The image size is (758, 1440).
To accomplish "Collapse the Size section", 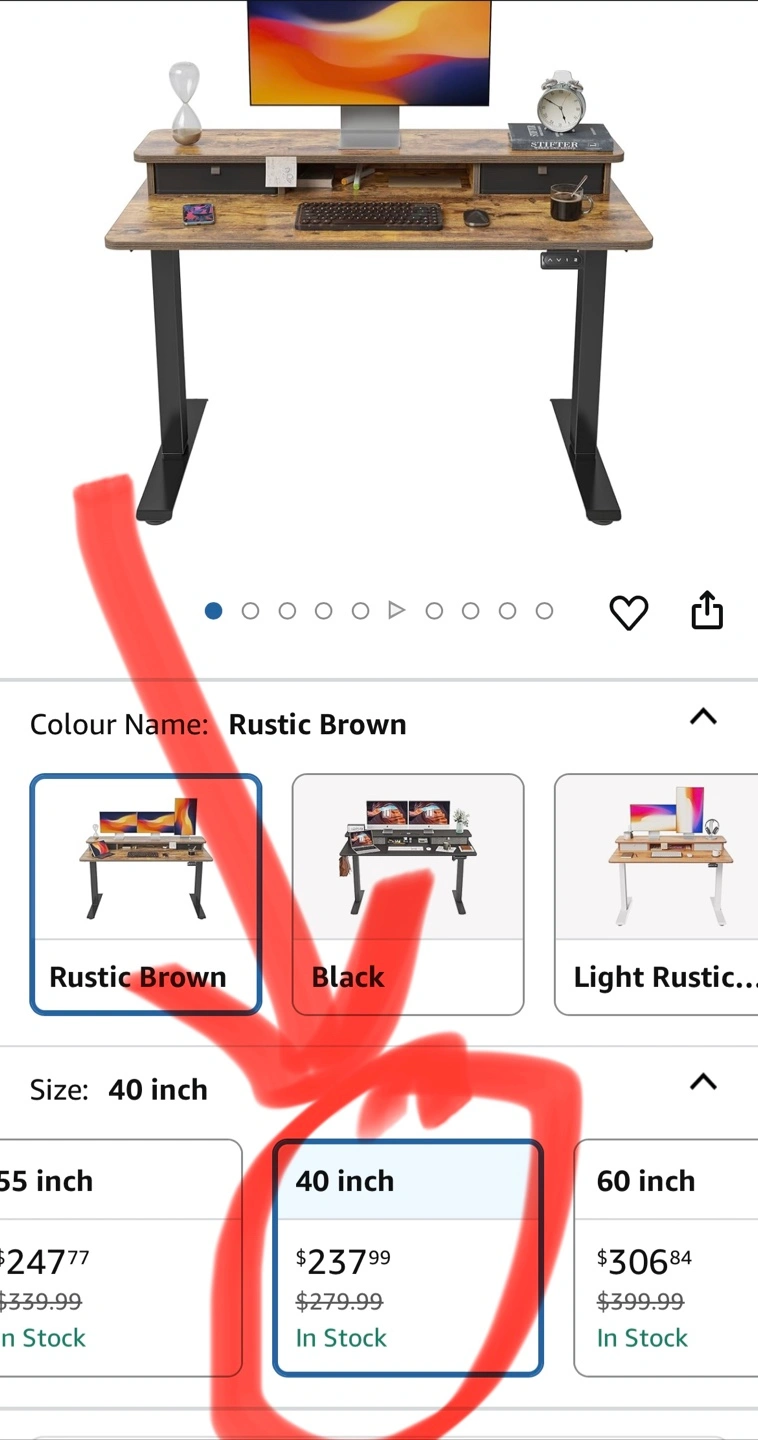I will pyautogui.click(x=704, y=1082).
